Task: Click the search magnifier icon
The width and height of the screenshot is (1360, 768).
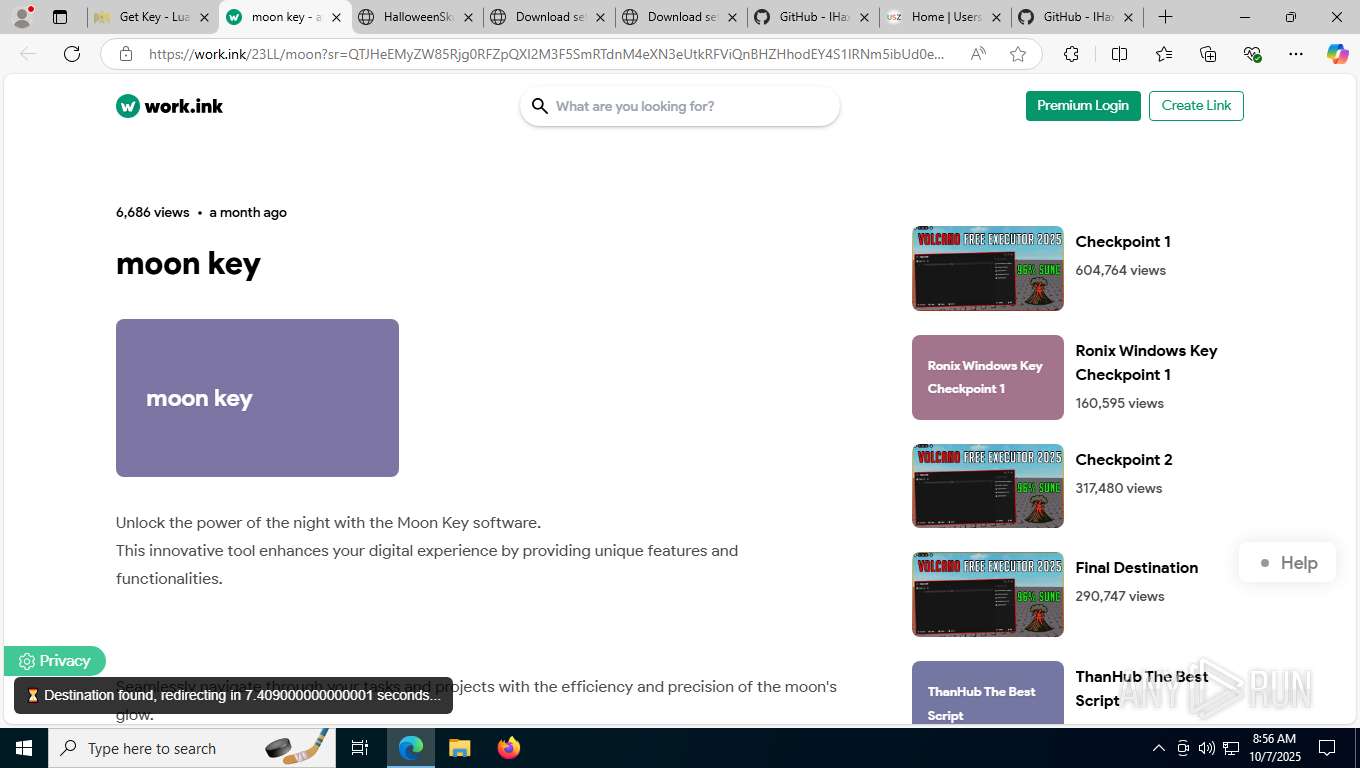Action: click(540, 106)
